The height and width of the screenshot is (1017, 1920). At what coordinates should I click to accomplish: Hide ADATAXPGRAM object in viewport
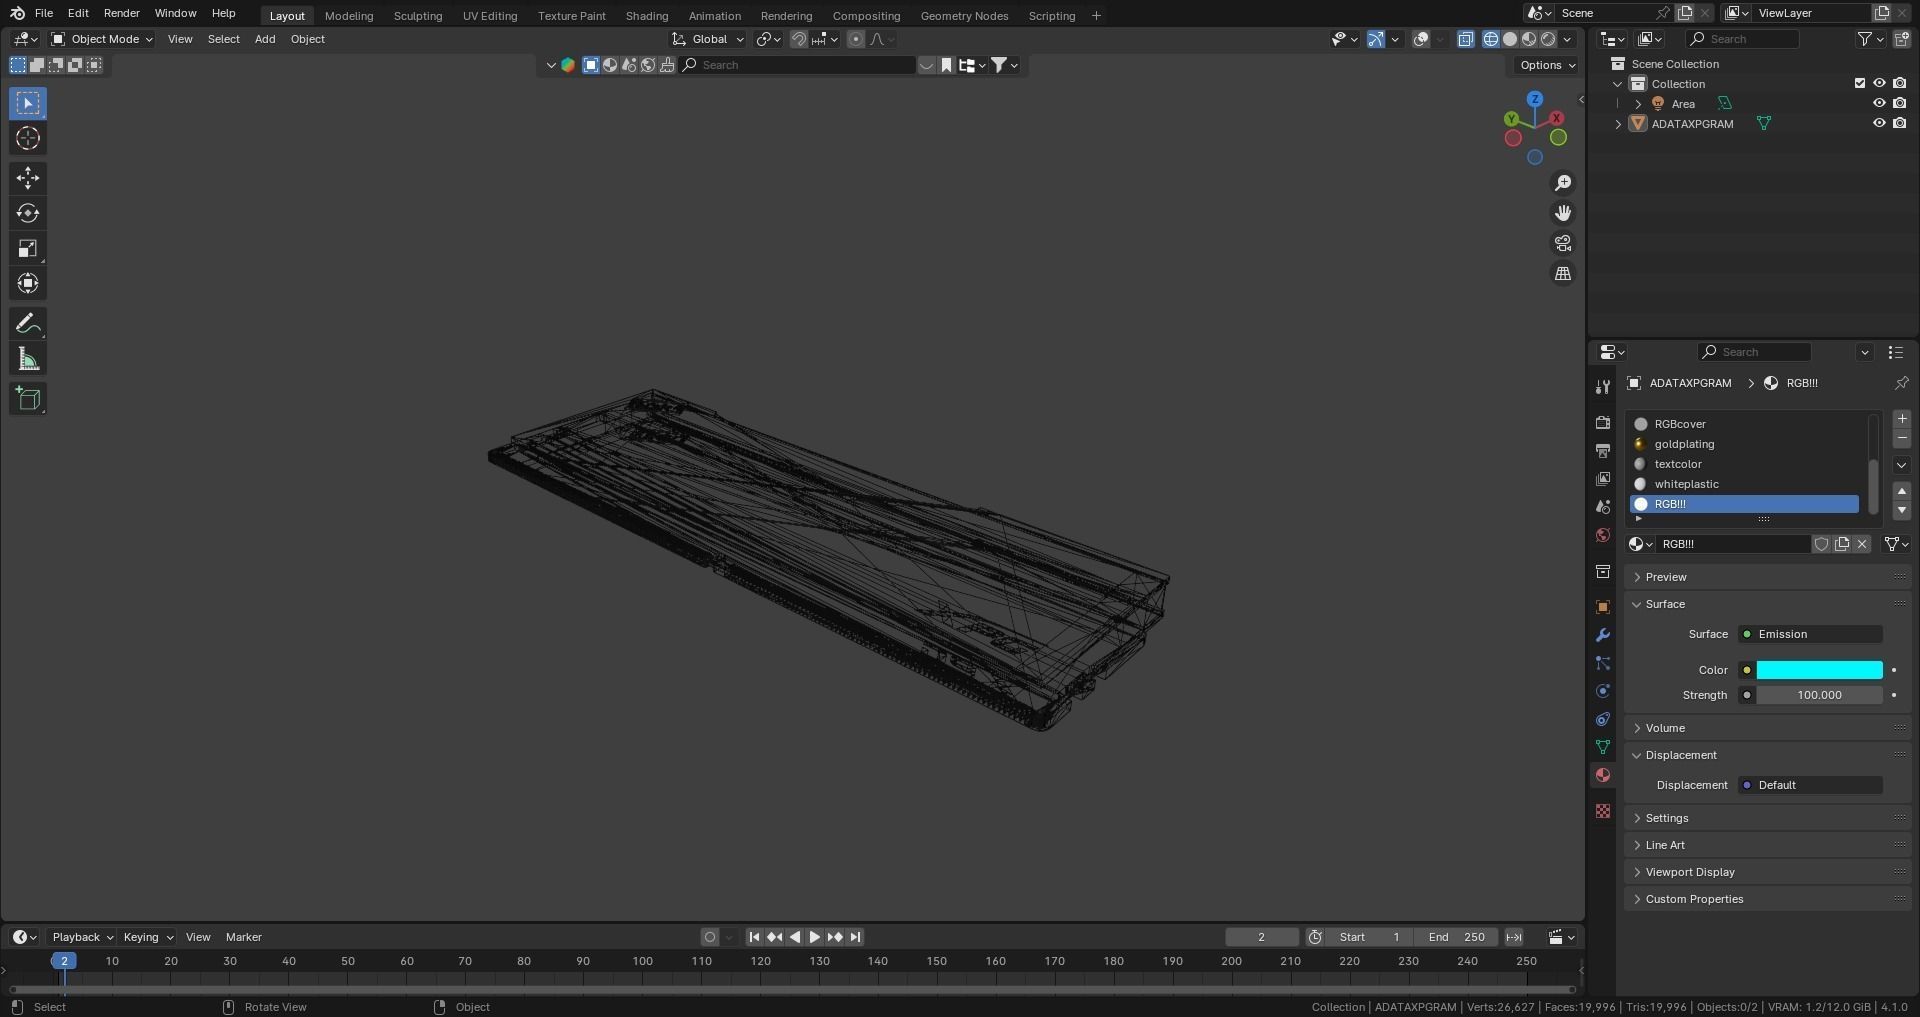coord(1879,123)
